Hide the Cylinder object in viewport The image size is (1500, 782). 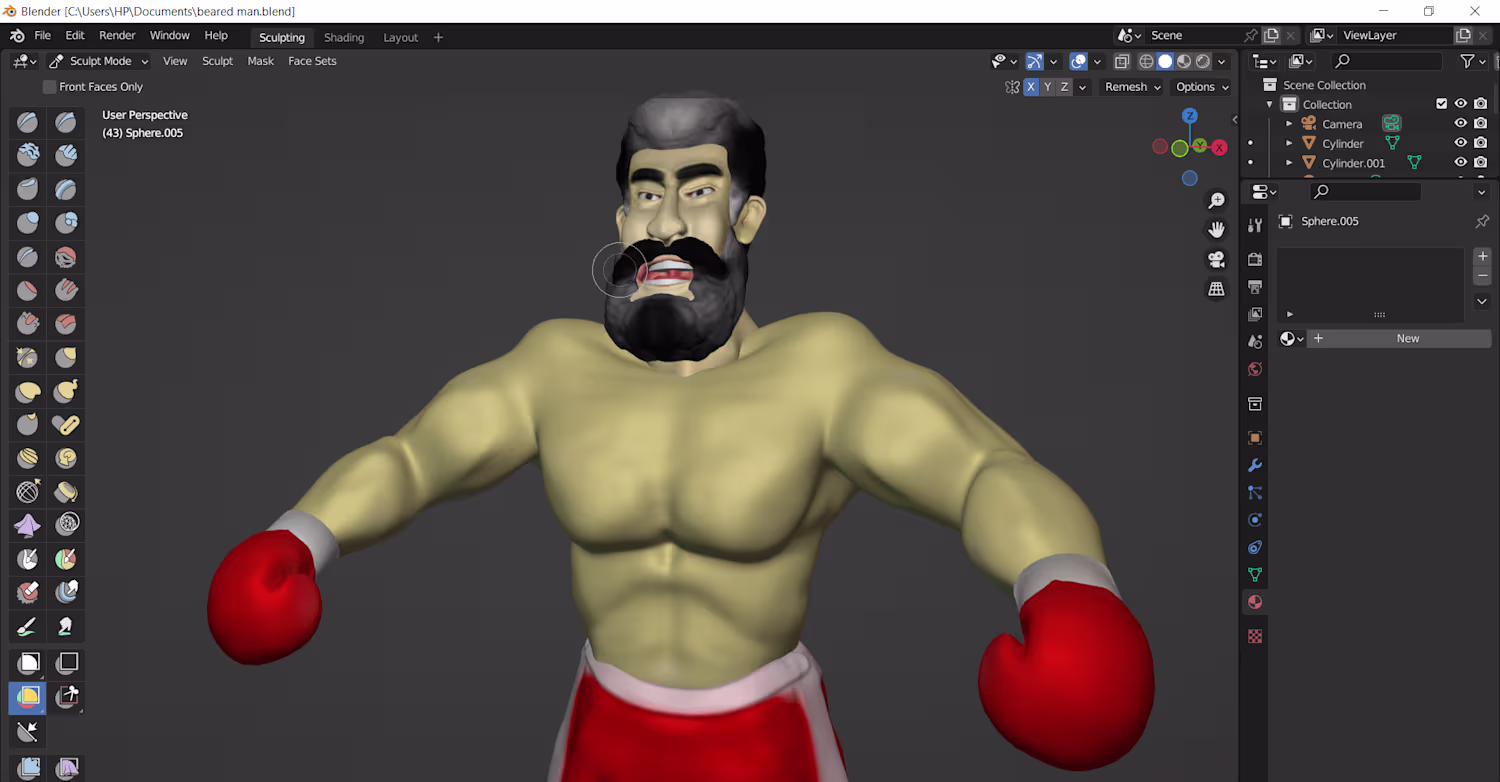1461,143
